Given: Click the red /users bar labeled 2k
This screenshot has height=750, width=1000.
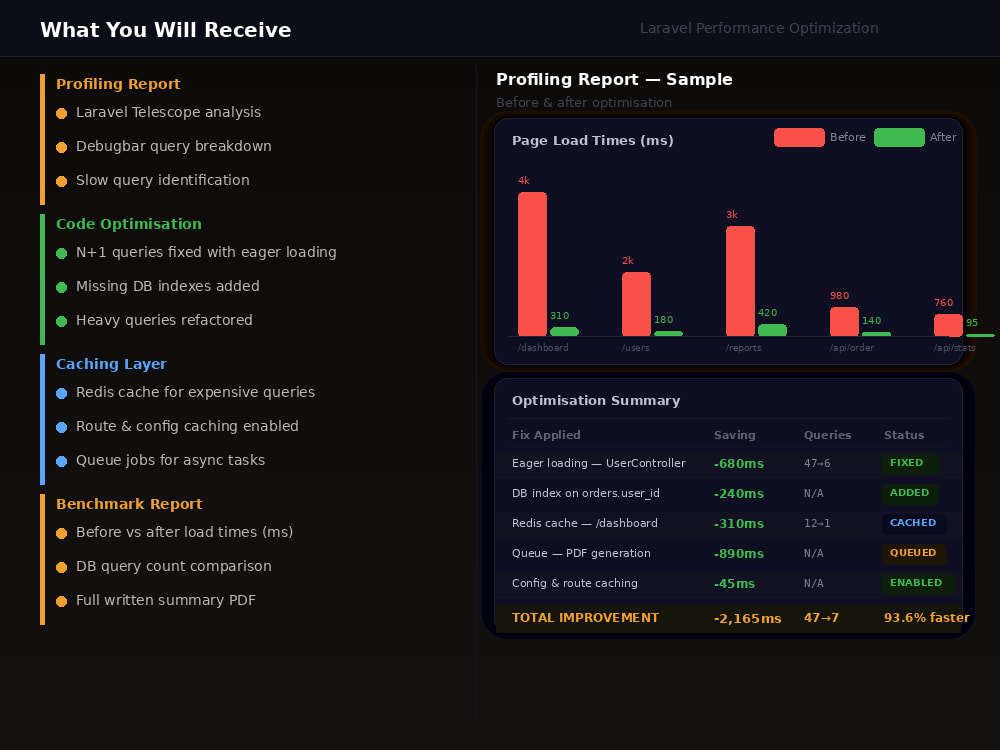Looking at the screenshot, I should 636,304.
